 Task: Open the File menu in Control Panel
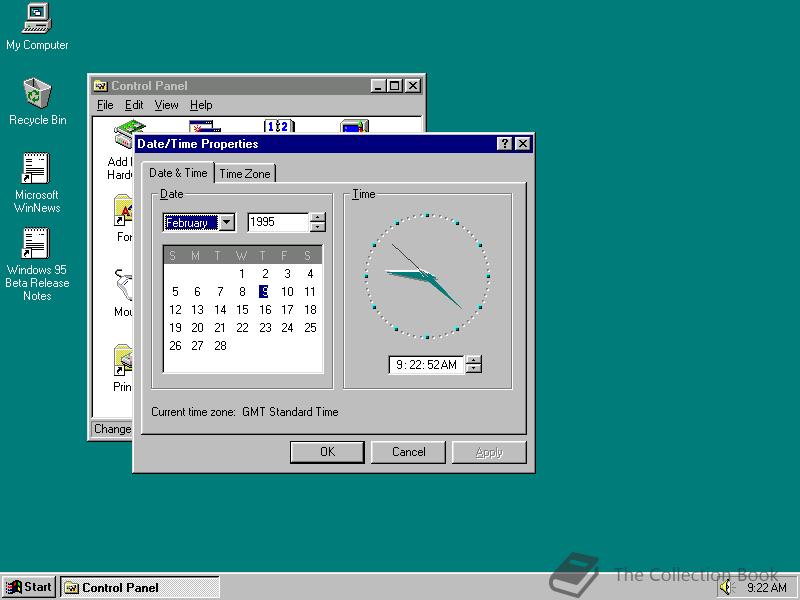pyautogui.click(x=105, y=105)
